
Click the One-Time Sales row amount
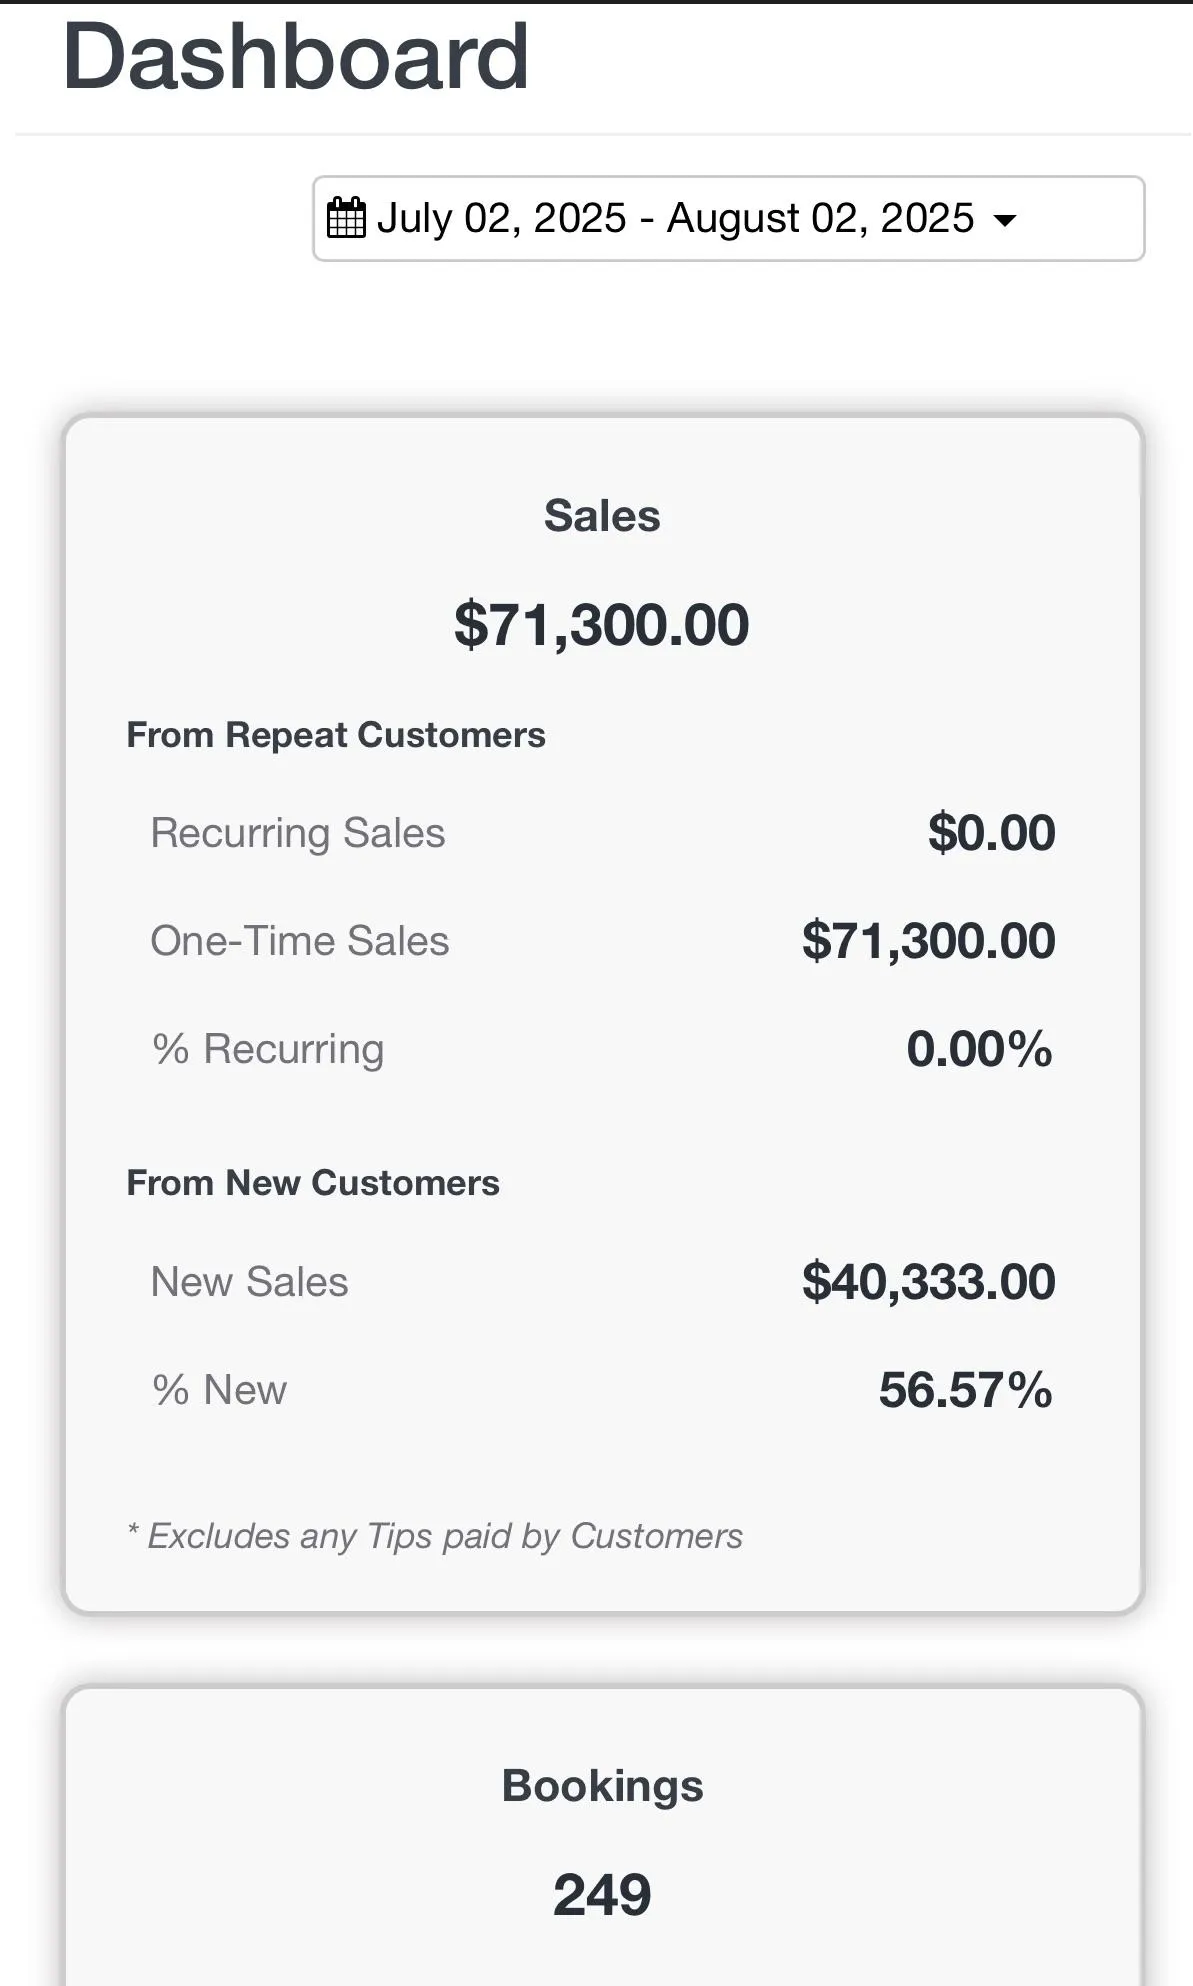[x=928, y=941]
